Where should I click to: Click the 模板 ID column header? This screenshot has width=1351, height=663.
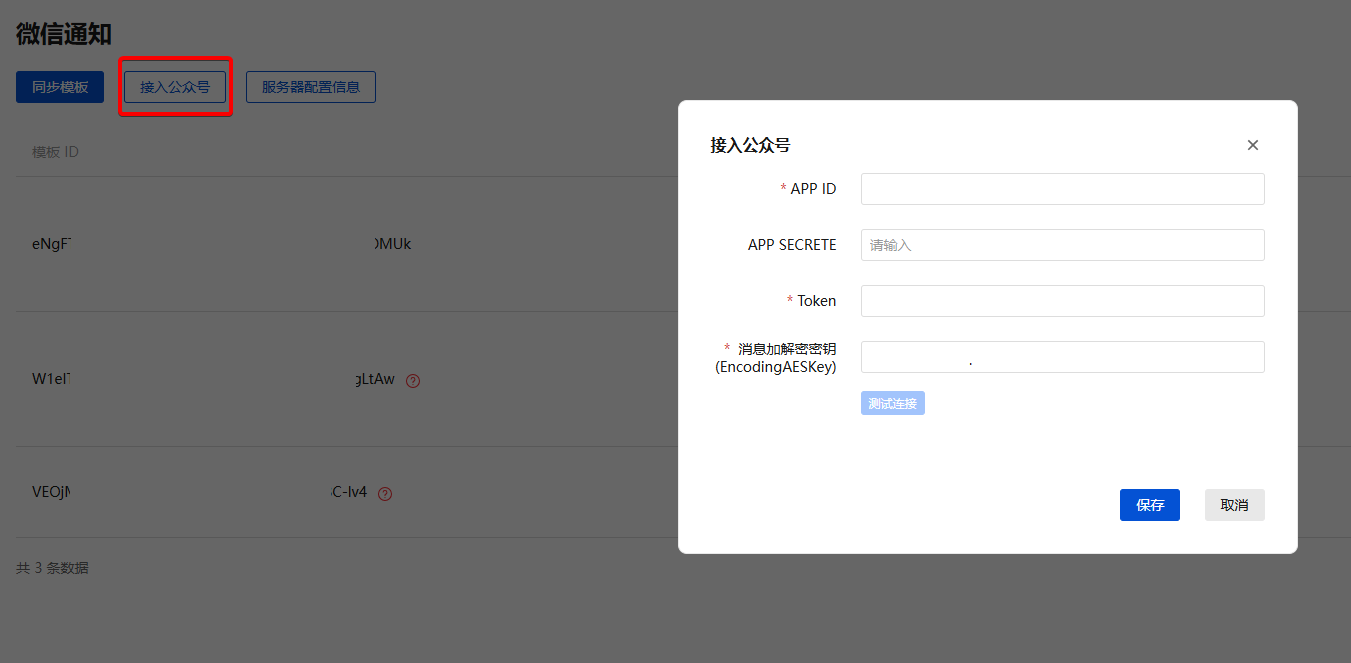[55, 152]
